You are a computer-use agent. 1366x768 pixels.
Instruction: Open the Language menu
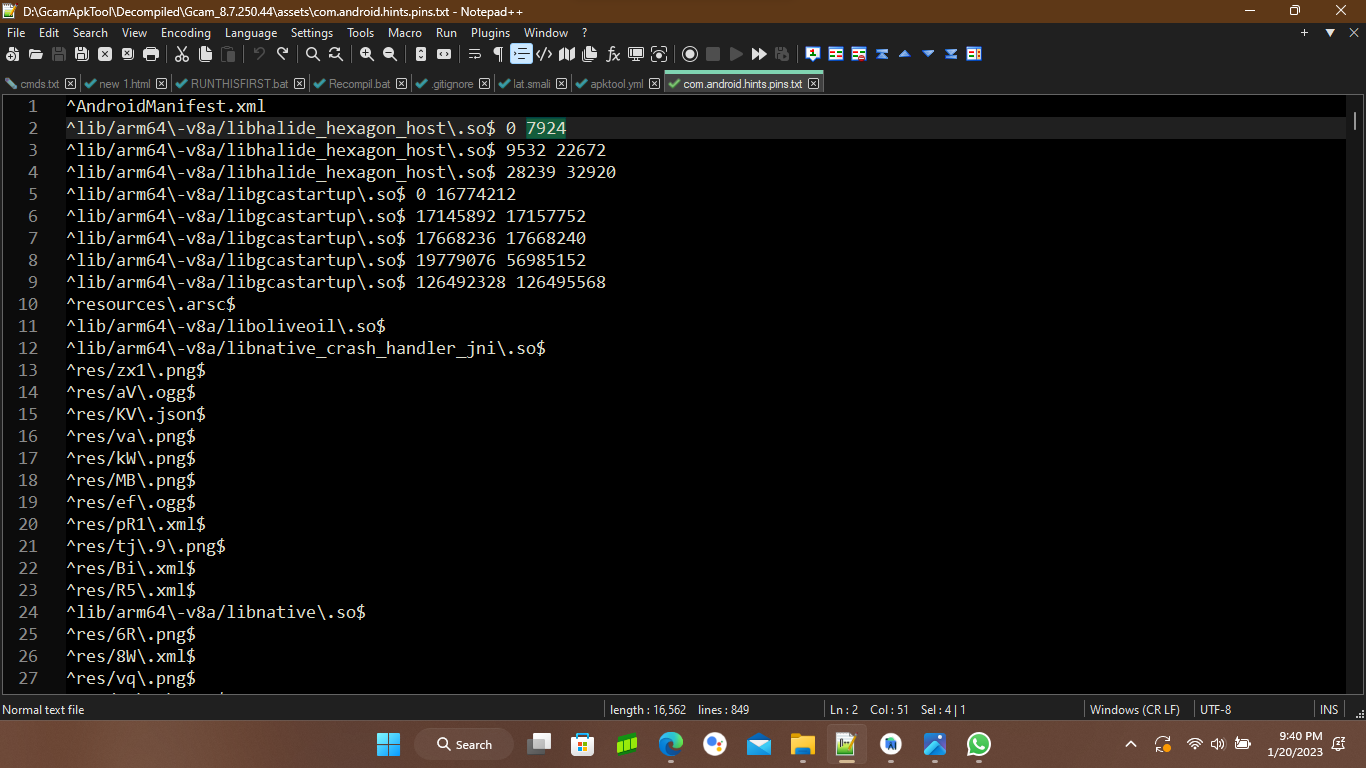pyautogui.click(x=251, y=33)
